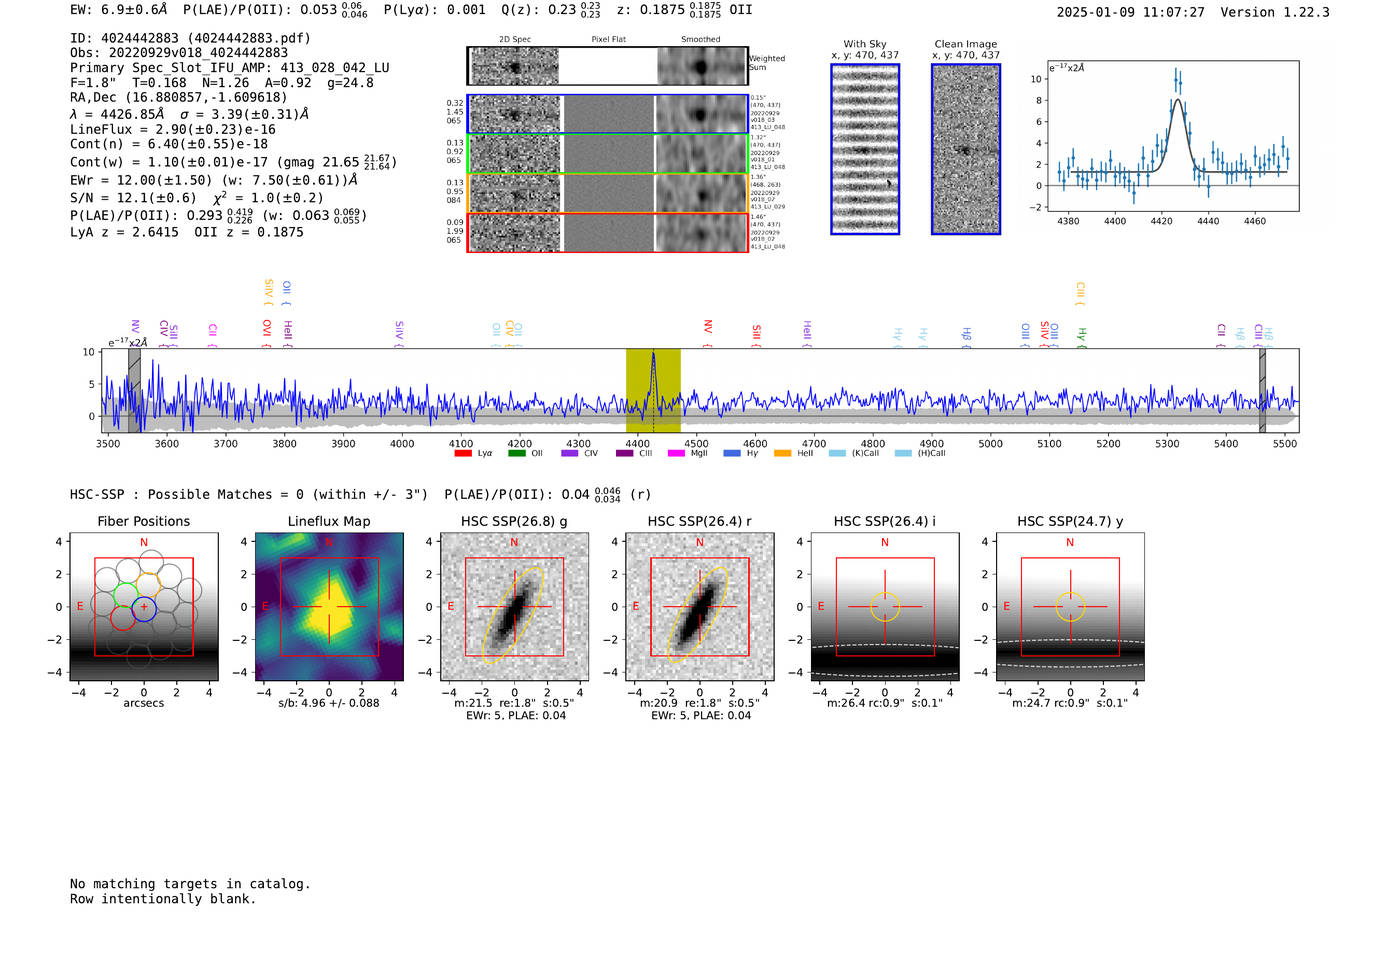1400x953 pixels.
Task: Click the Gaussian emission line fit plot
Action: (x=1173, y=136)
